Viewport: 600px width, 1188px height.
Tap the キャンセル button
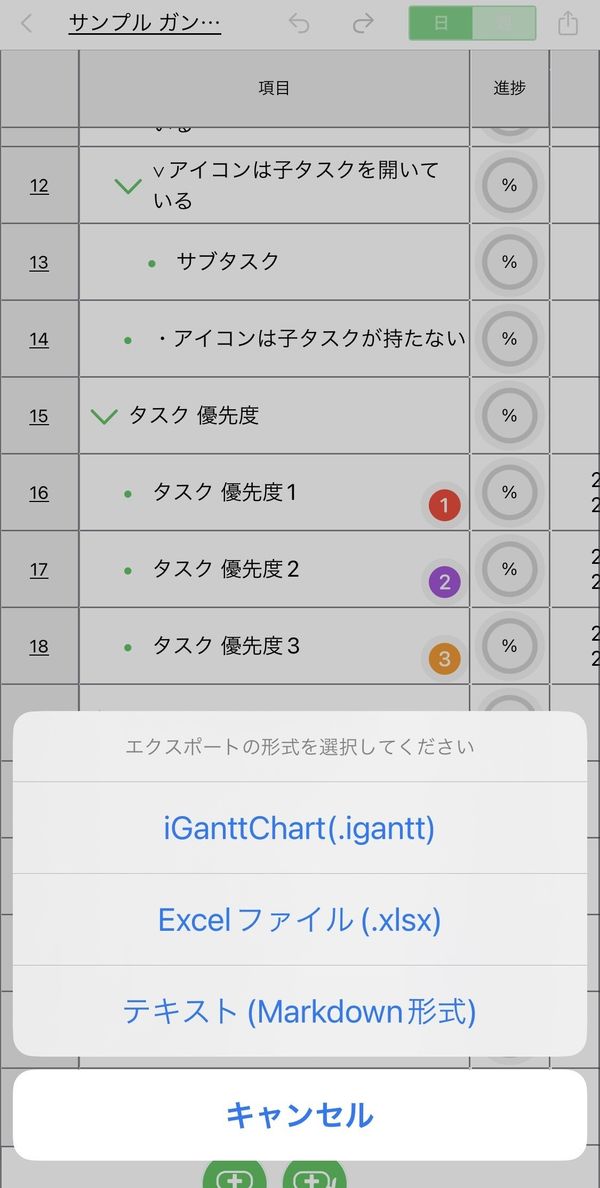click(x=300, y=1115)
